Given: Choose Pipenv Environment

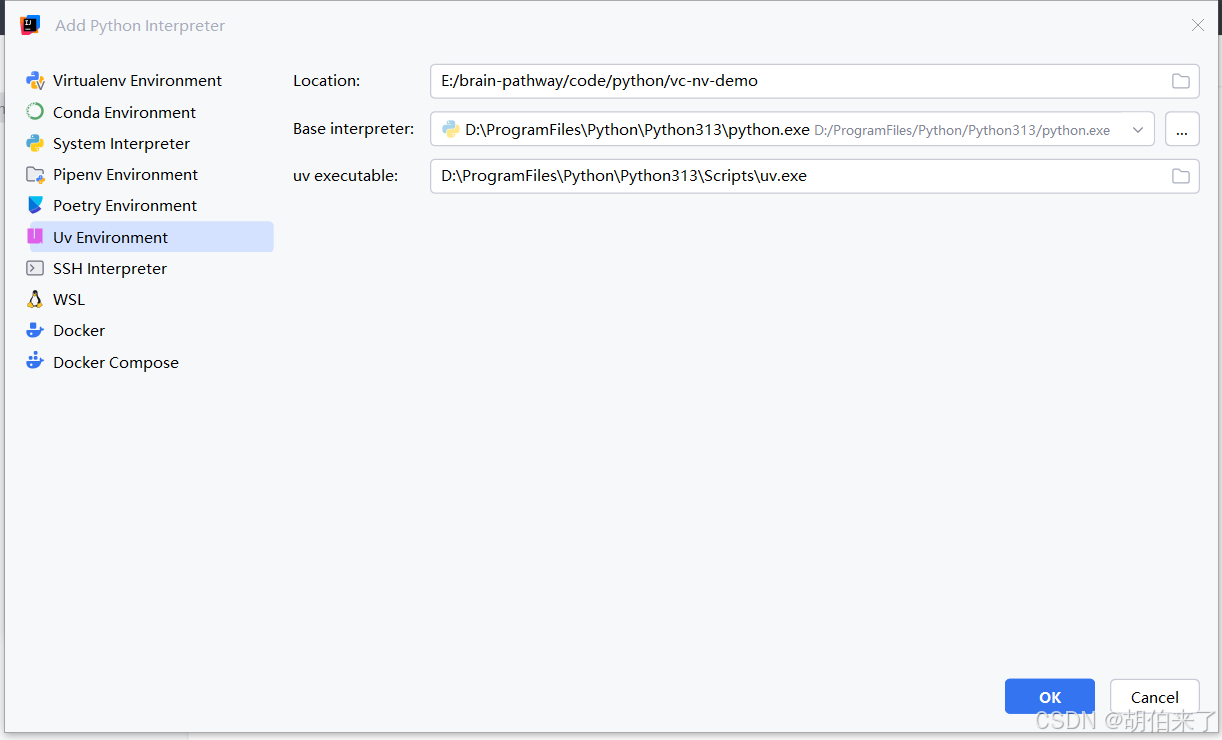Looking at the screenshot, I should pyautogui.click(x=149, y=174).
